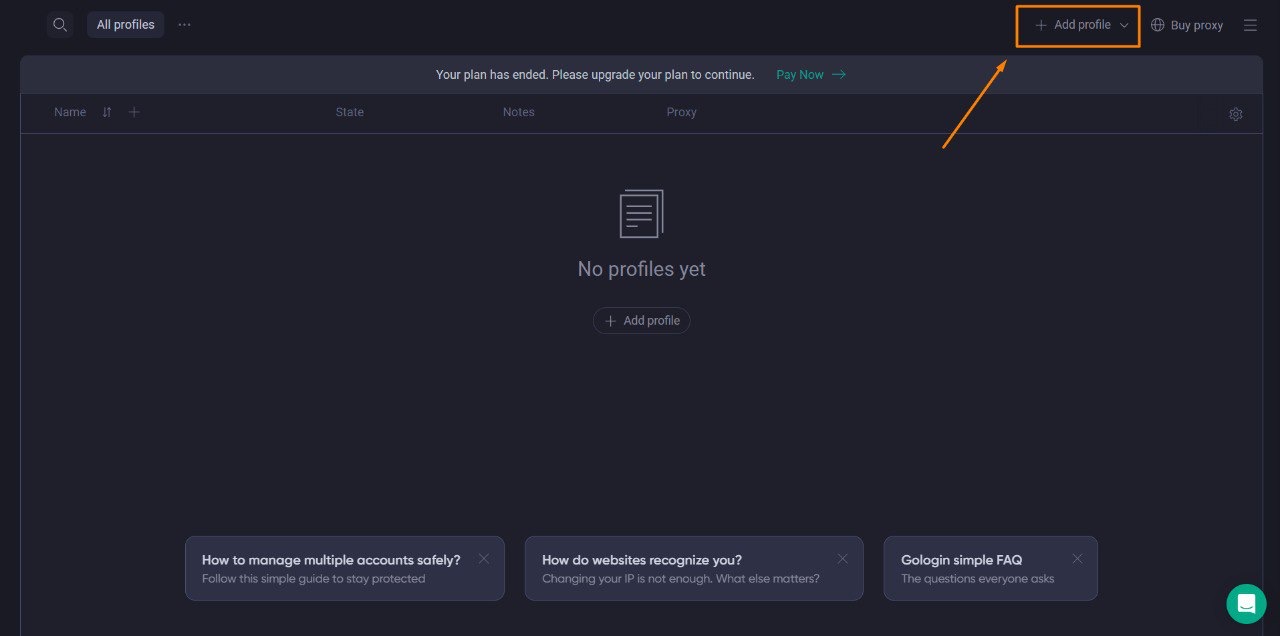Open table column settings gear
This screenshot has height=636, width=1280.
click(1236, 114)
